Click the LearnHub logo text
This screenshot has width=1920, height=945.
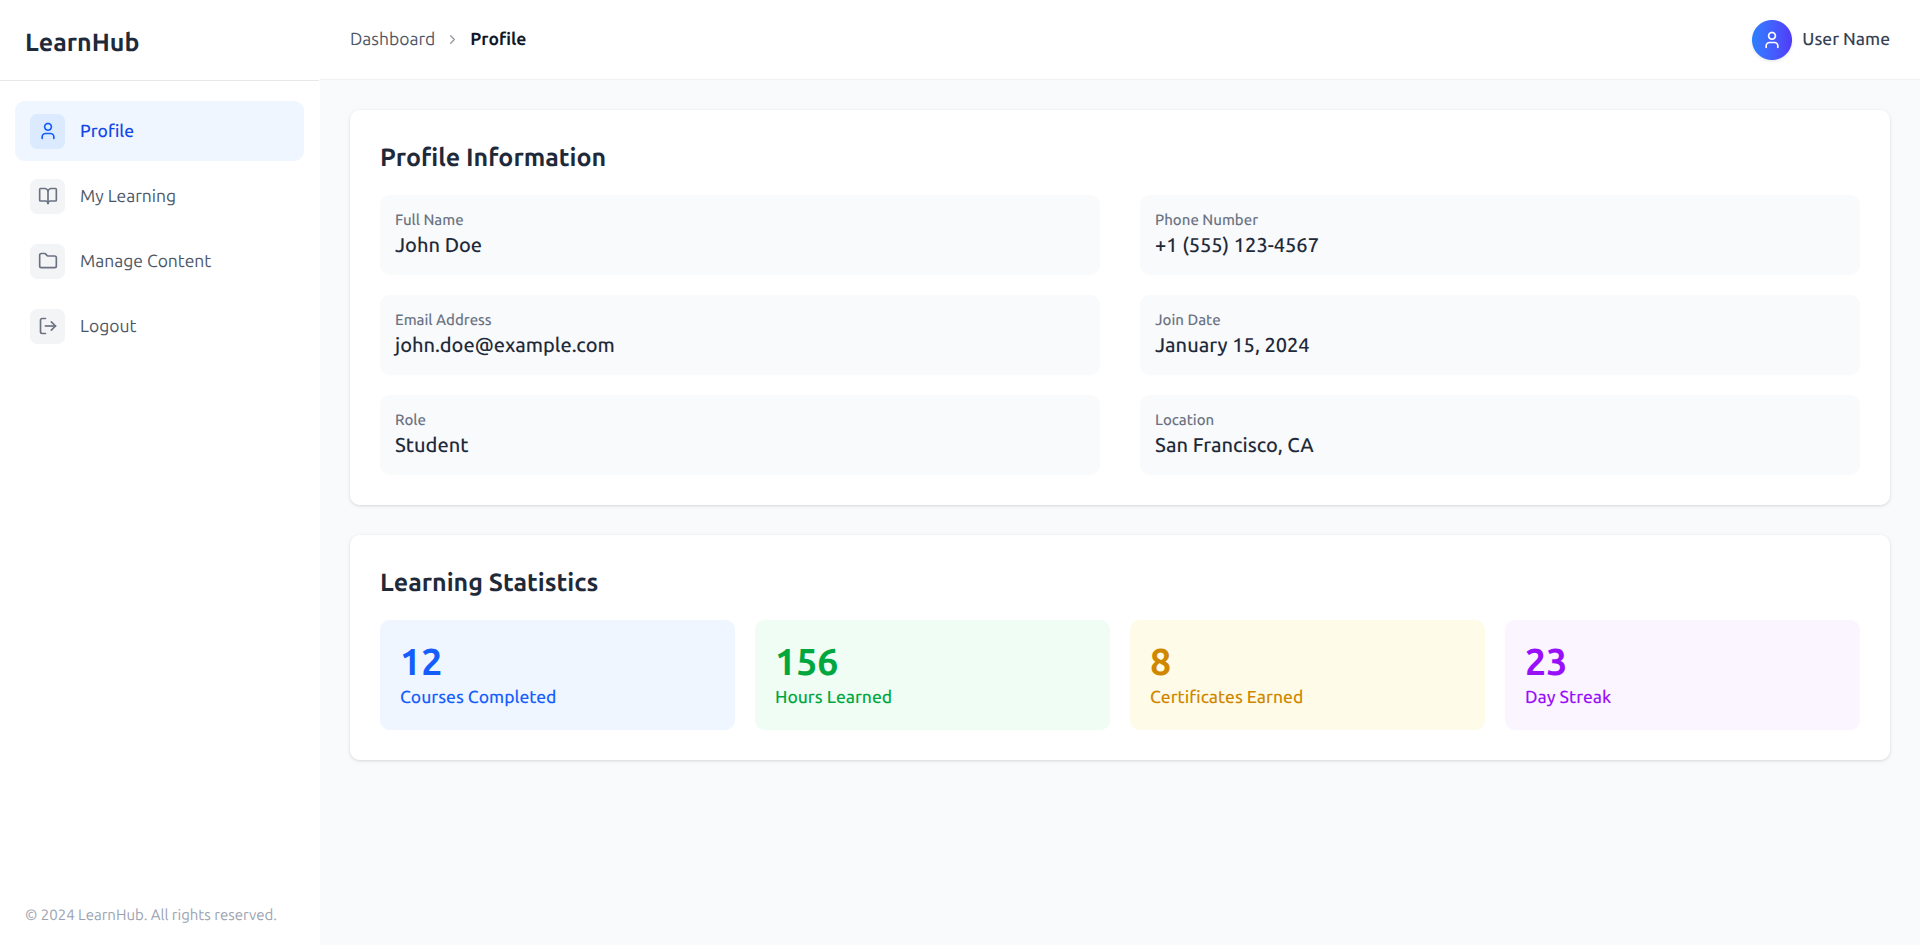click(x=82, y=42)
